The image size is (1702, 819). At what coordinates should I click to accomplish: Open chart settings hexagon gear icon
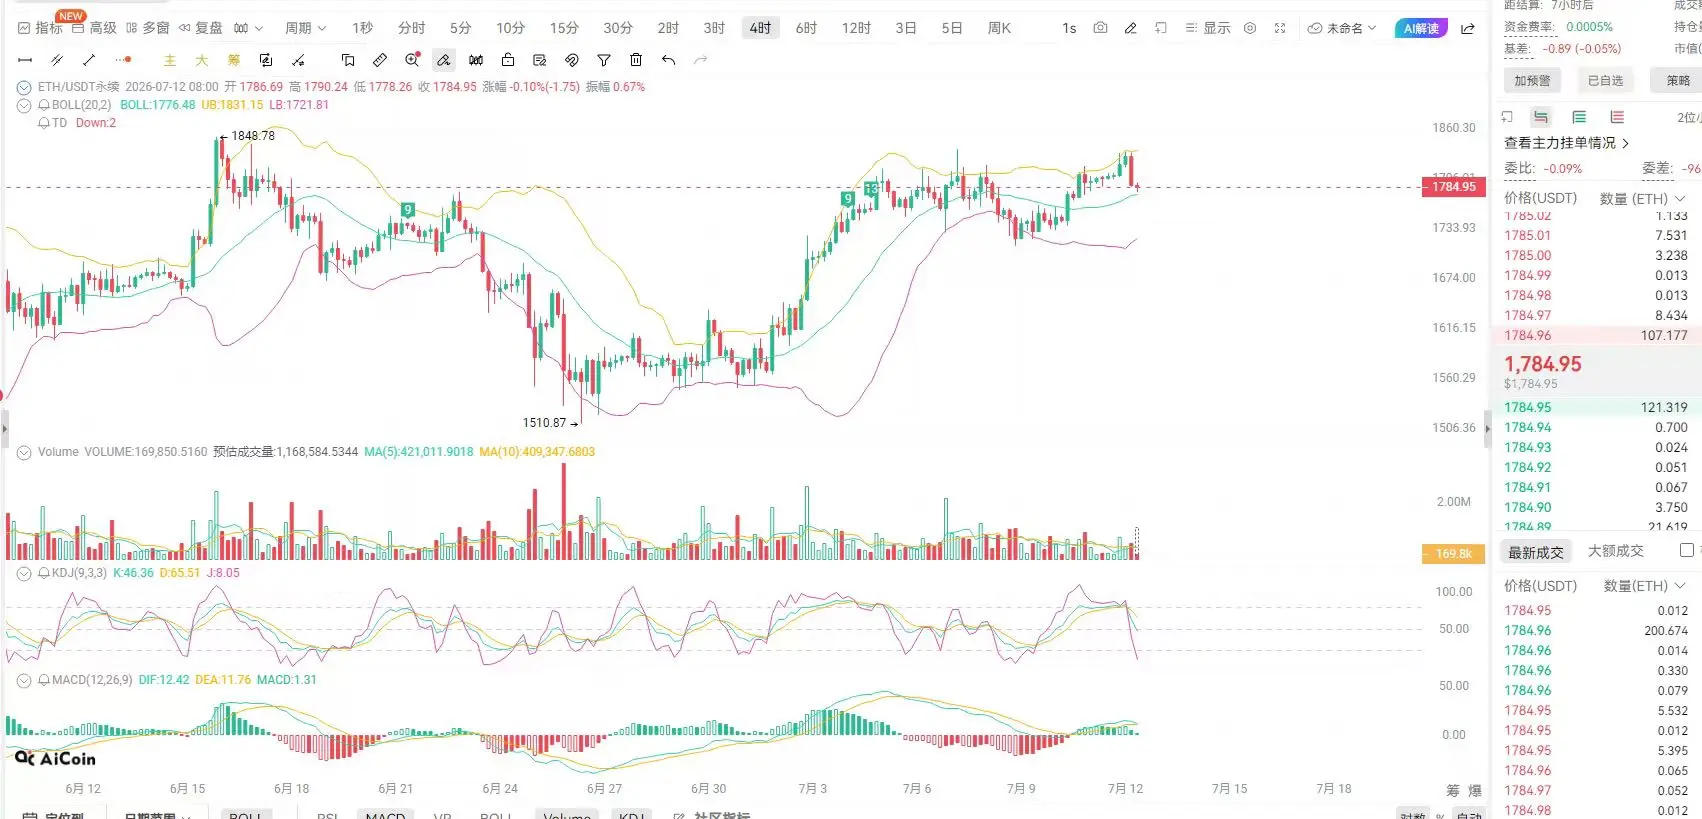click(x=1250, y=28)
